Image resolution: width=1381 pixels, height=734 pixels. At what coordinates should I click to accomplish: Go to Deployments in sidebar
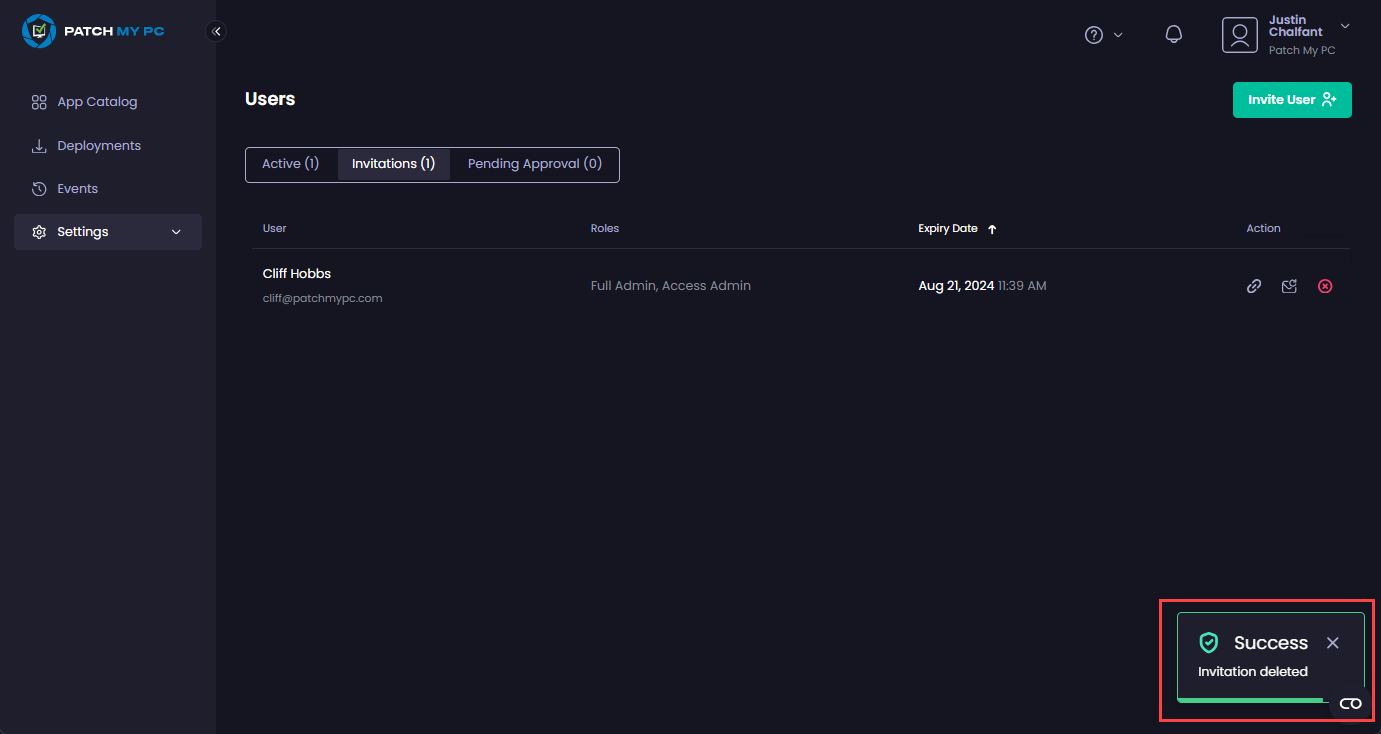pyautogui.click(x=99, y=146)
